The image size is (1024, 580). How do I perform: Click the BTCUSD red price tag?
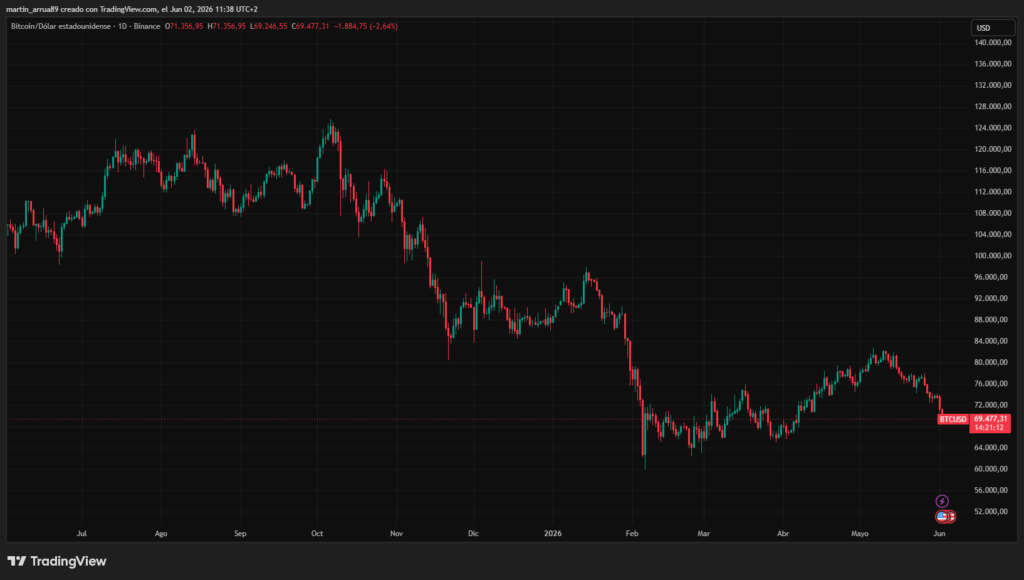[953, 419]
